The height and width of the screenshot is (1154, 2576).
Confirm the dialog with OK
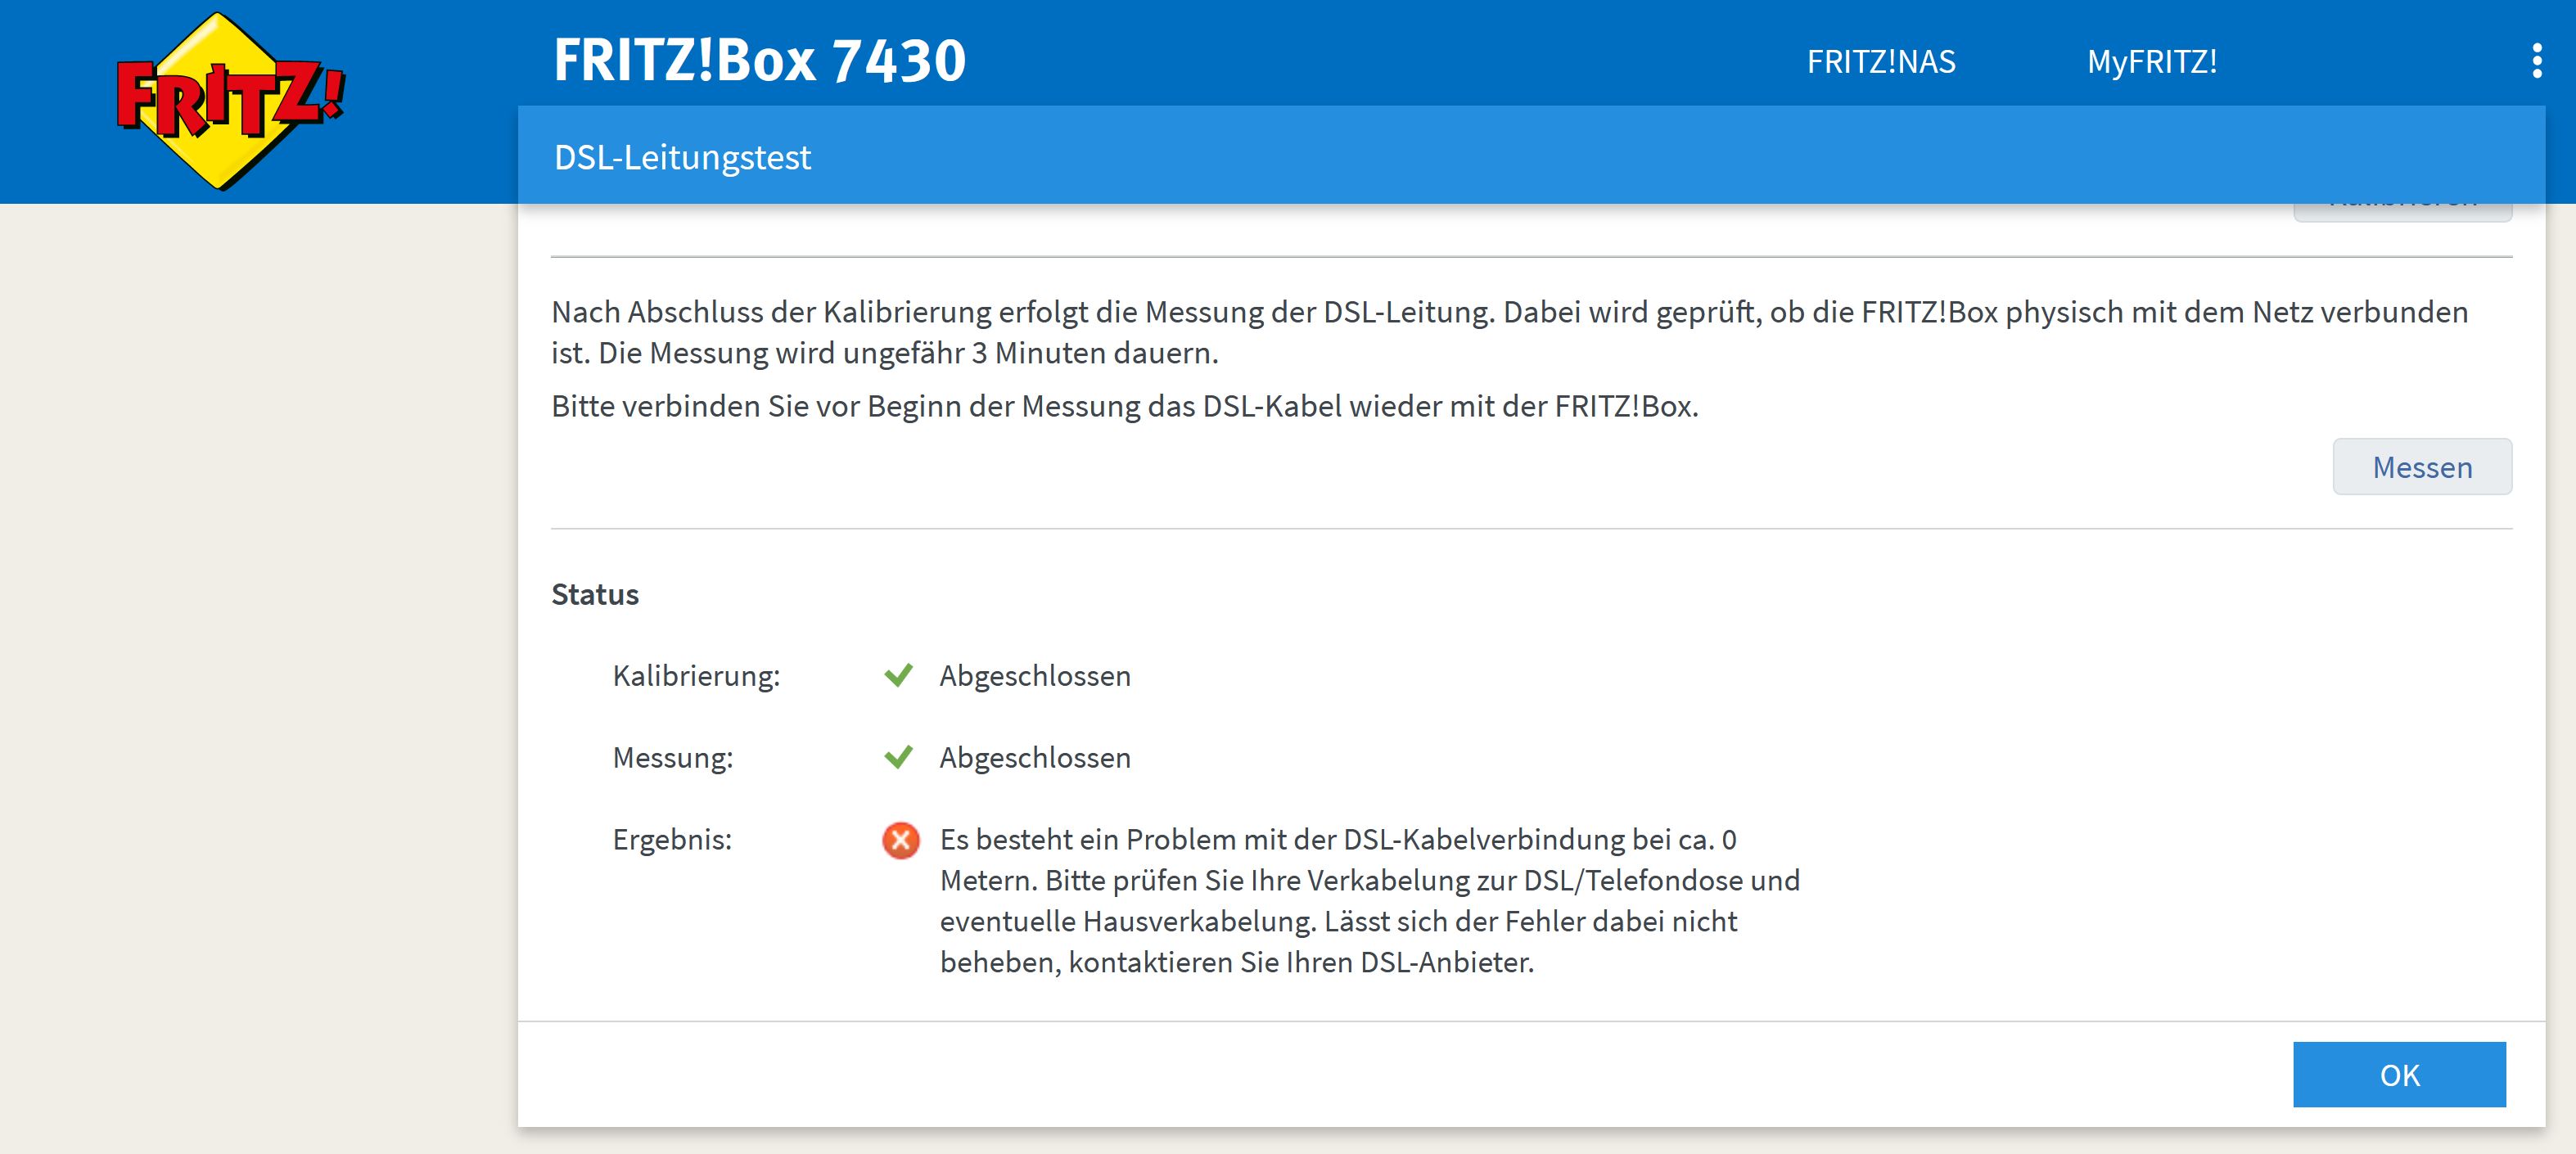[2398, 1075]
